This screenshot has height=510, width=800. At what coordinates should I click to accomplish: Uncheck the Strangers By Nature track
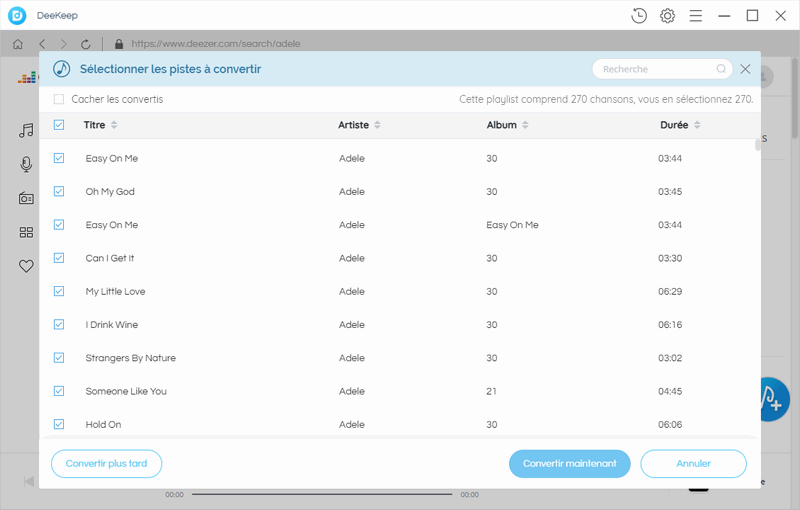59,358
